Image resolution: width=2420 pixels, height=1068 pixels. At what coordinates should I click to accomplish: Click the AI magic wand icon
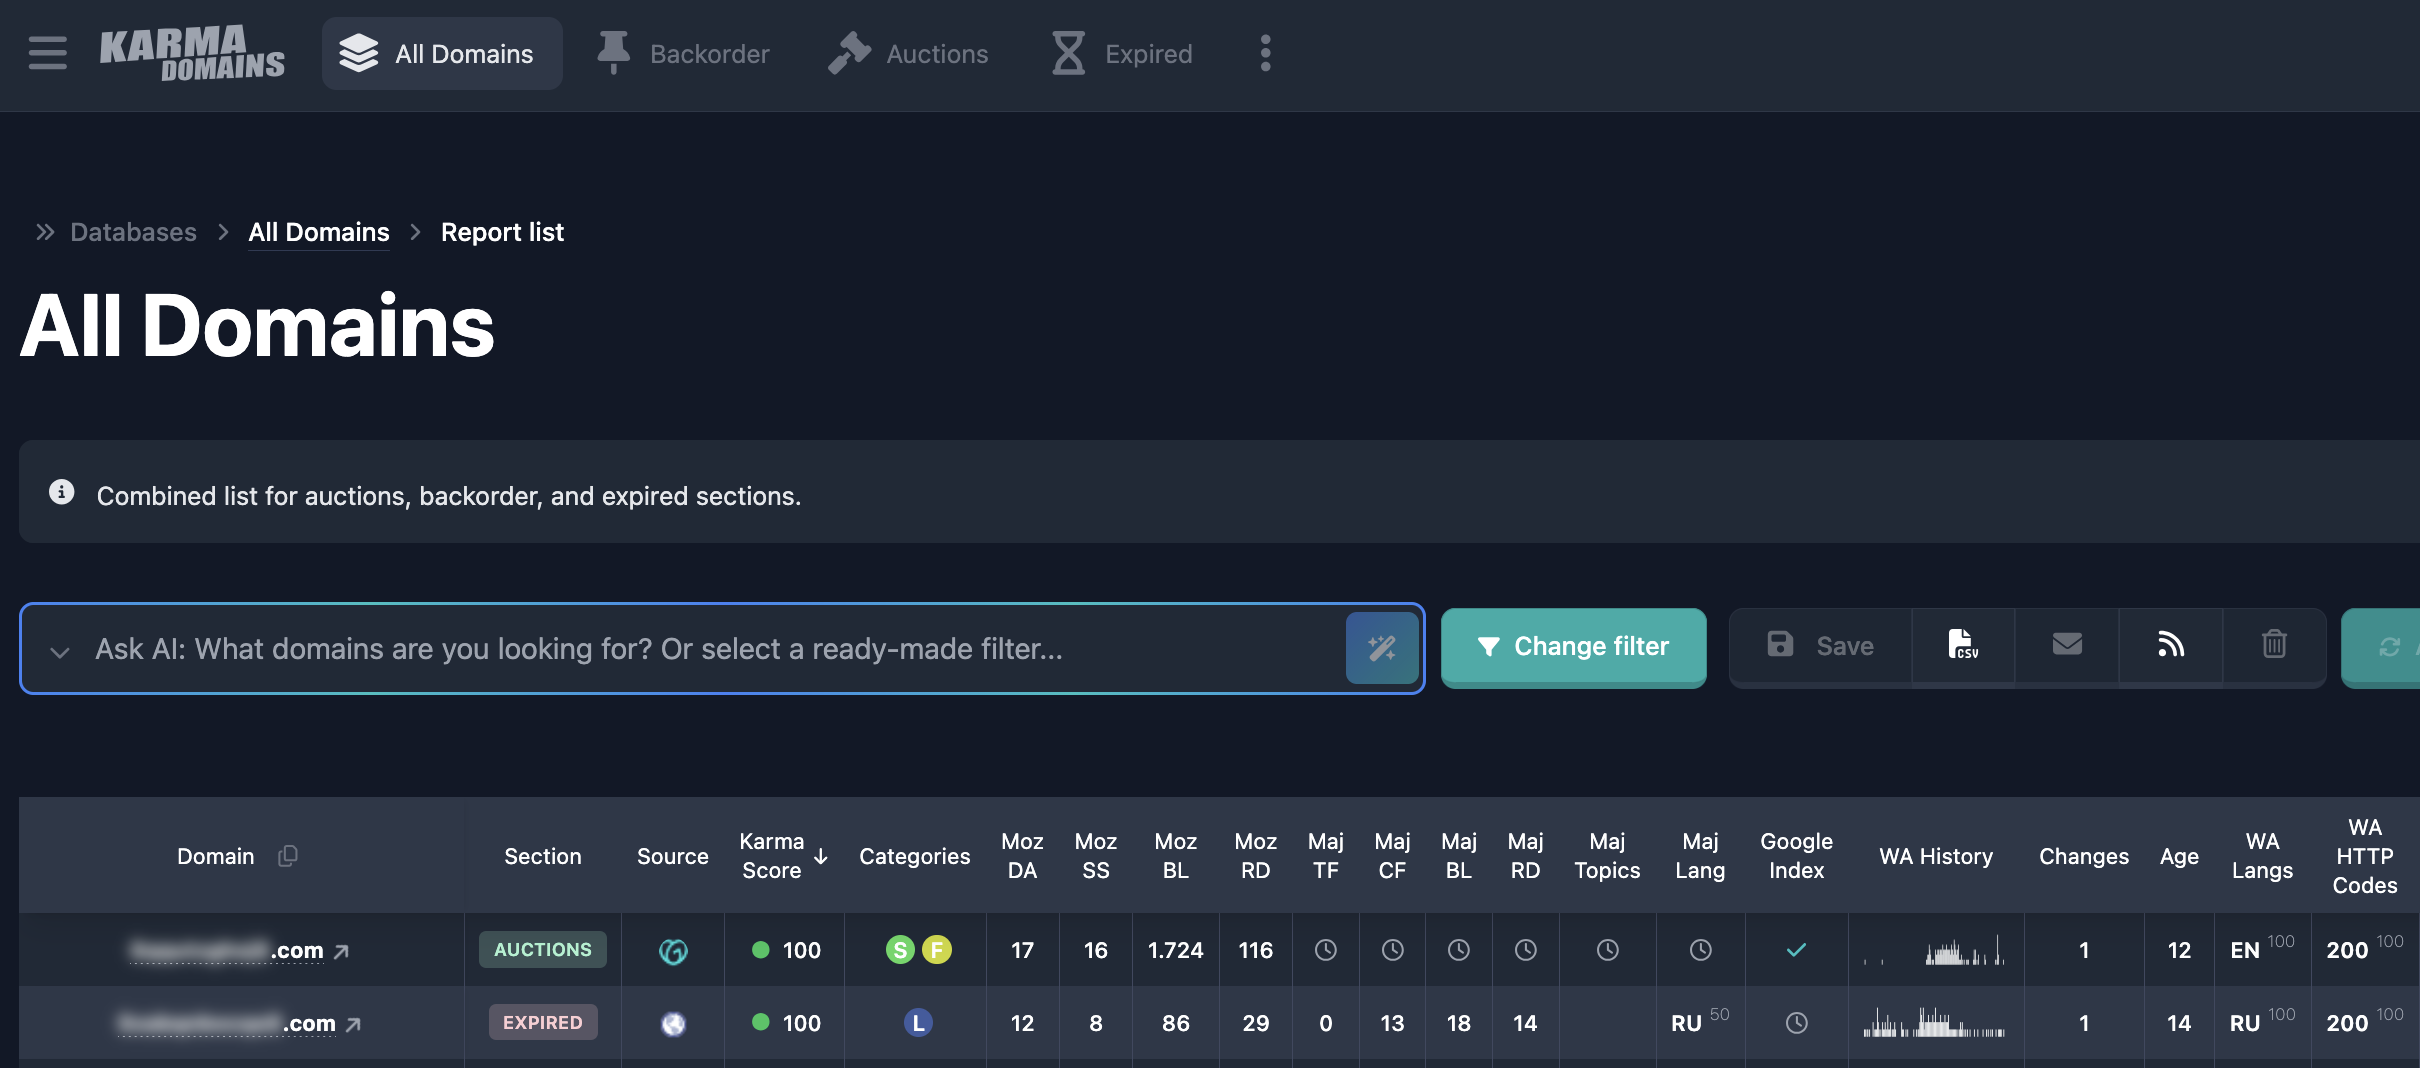point(1382,648)
